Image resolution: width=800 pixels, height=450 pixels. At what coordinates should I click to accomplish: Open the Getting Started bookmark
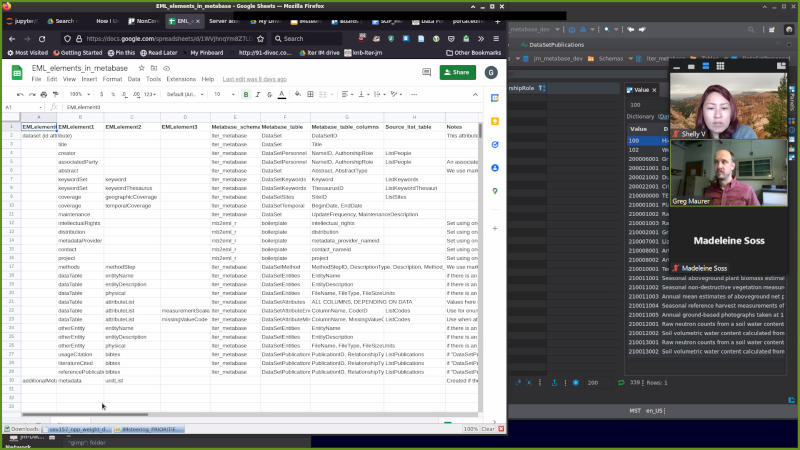point(80,52)
